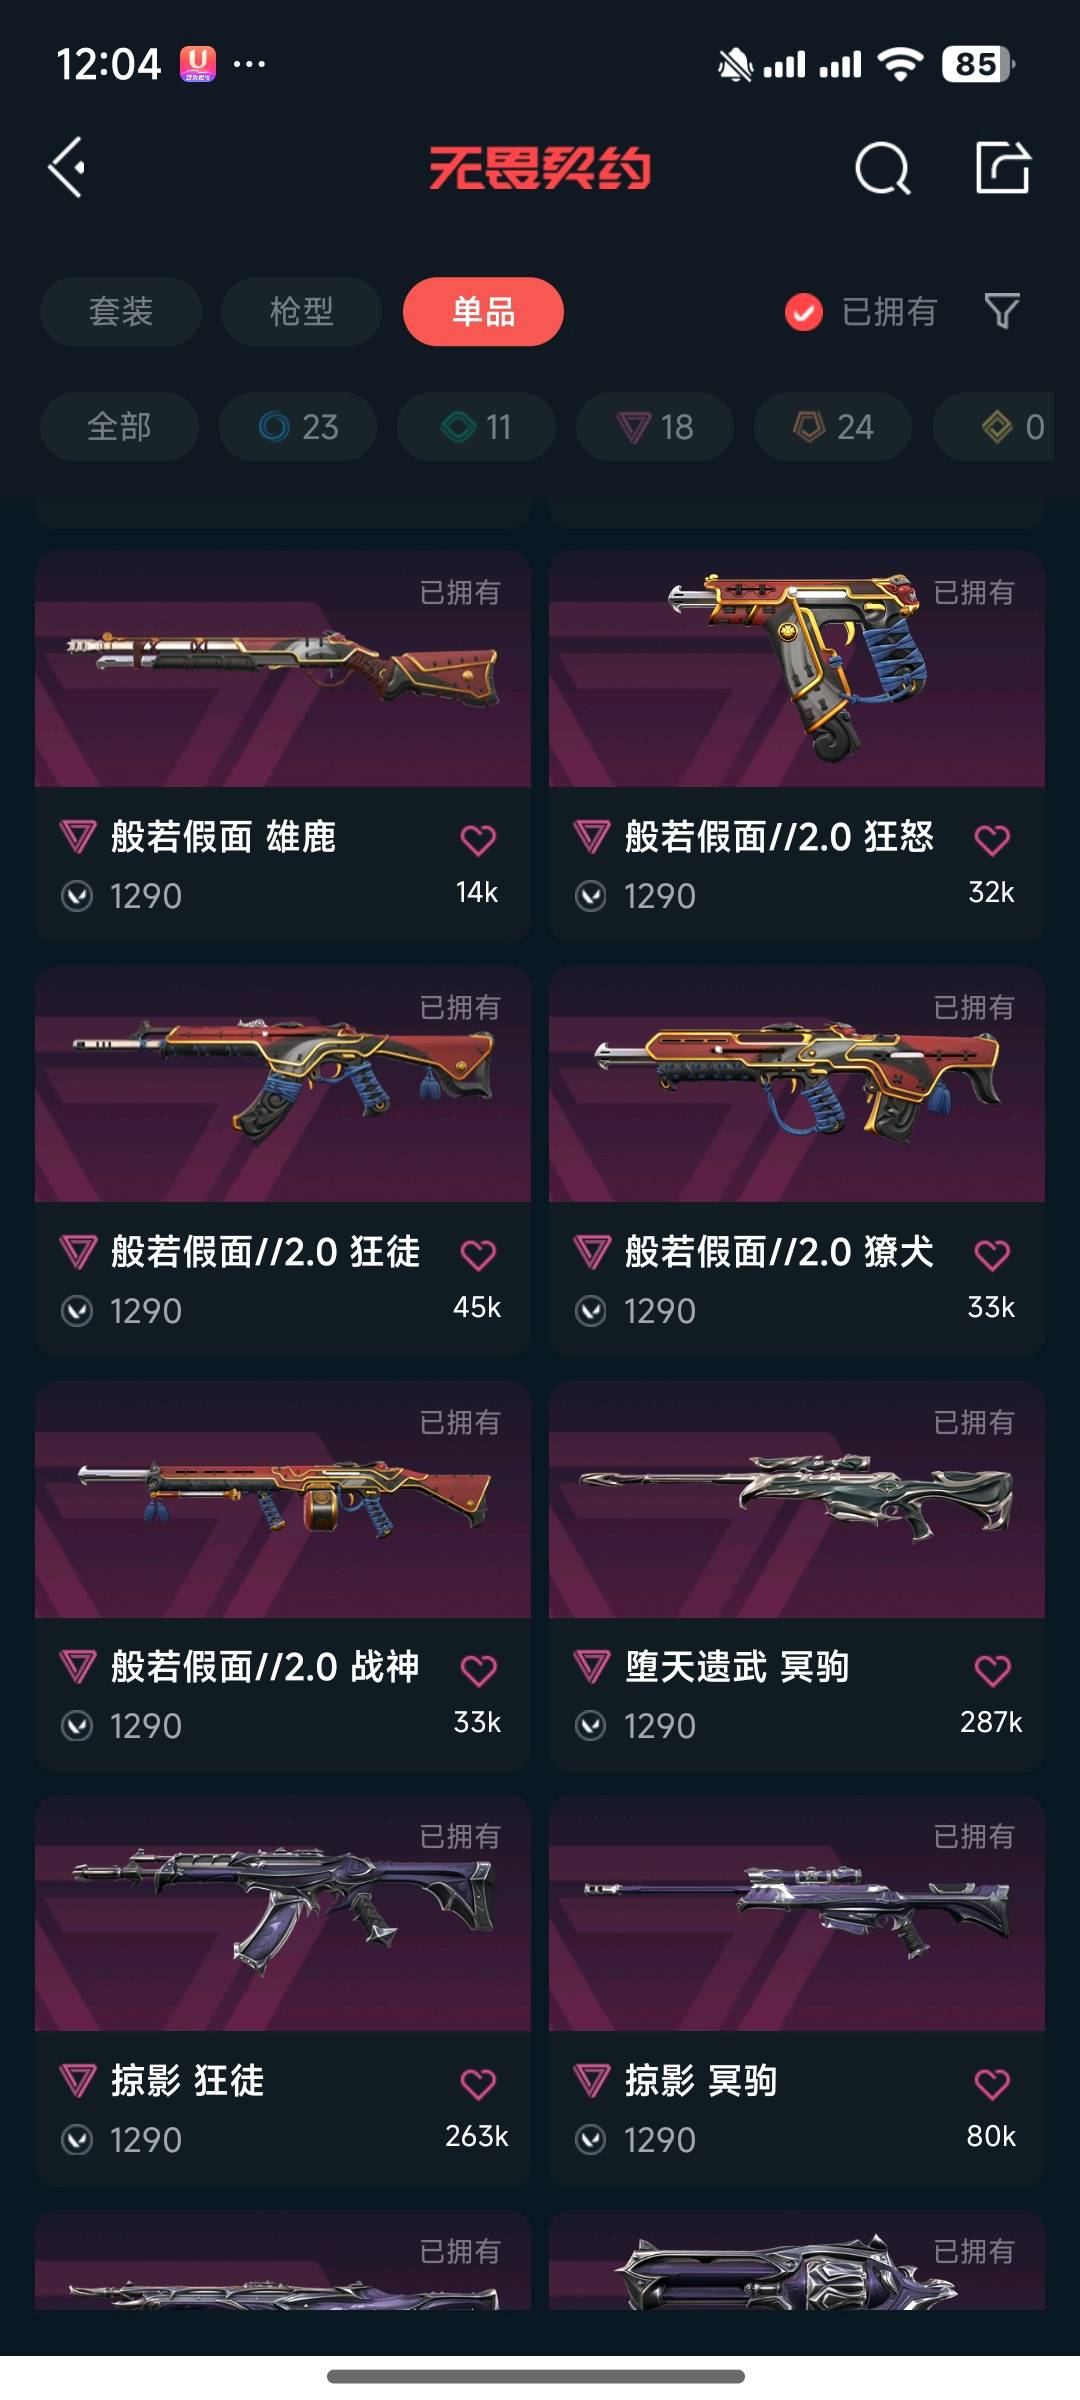Favorite the 堕天遗武 冥驹 heart icon
The image size is (1080, 2400).
tap(992, 1670)
